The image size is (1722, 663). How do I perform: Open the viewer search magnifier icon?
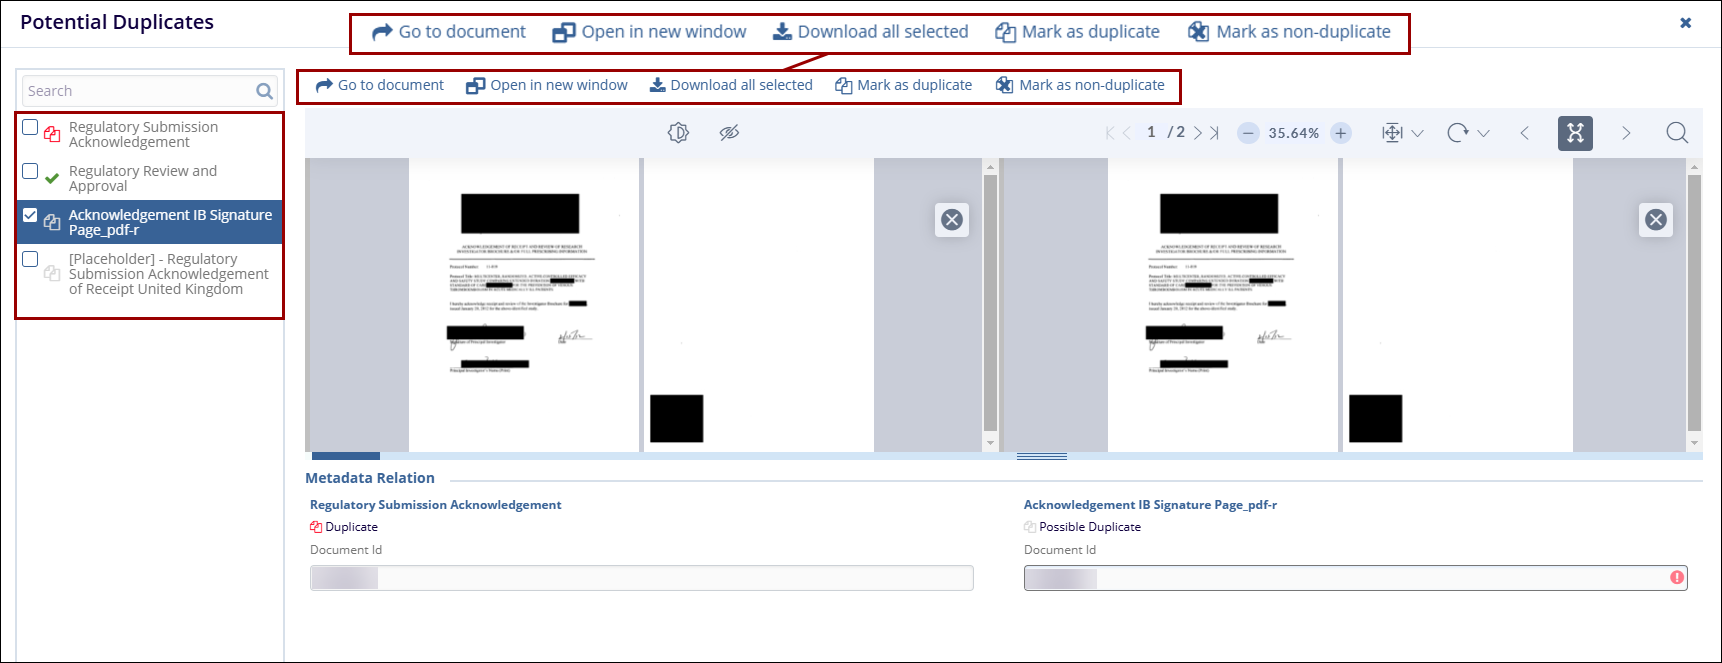click(x=1677, y=133)
